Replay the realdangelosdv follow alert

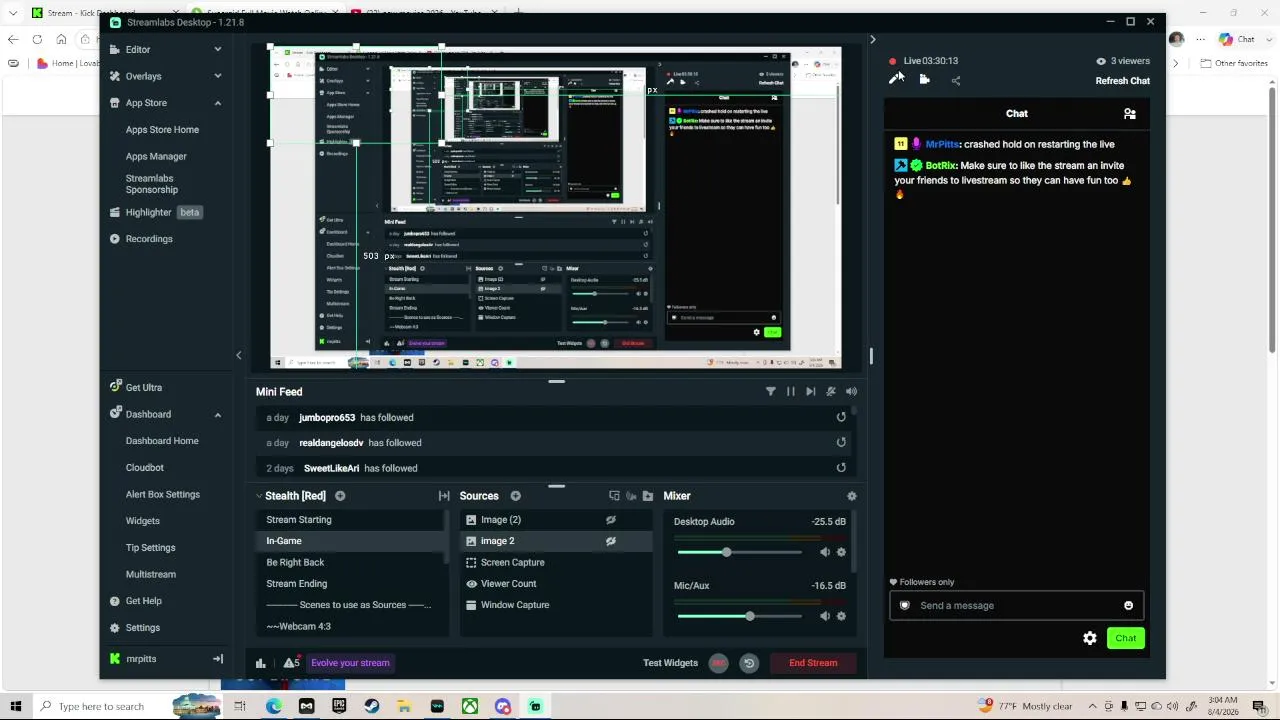[841, 442]
